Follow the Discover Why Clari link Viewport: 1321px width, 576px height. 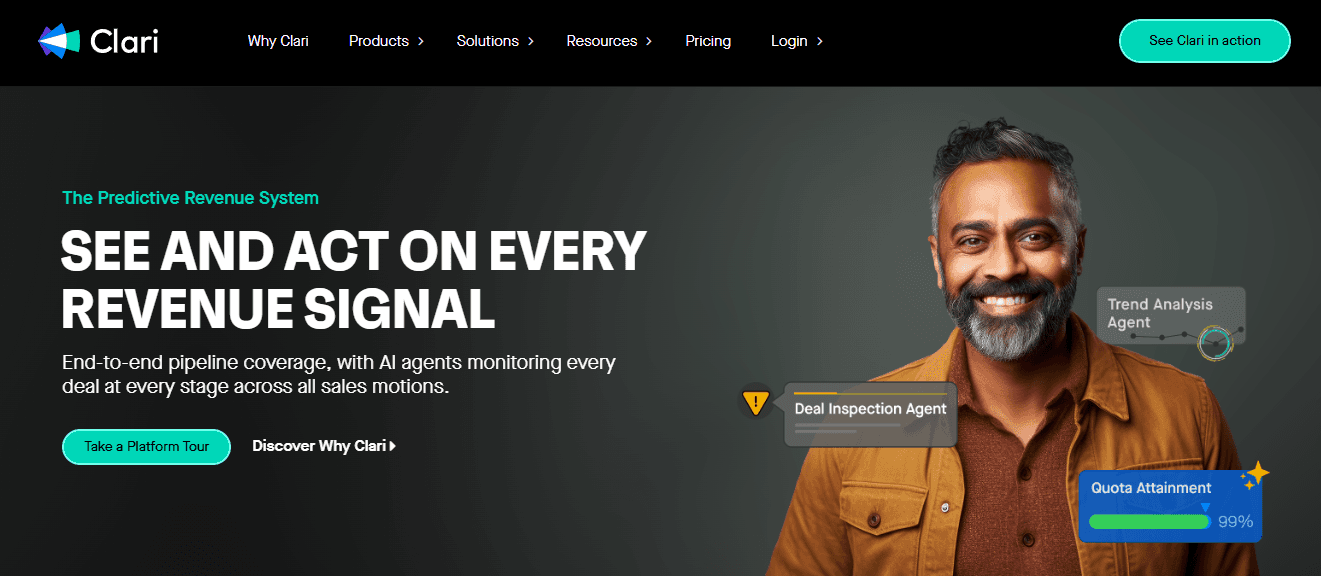pos(319,446)
